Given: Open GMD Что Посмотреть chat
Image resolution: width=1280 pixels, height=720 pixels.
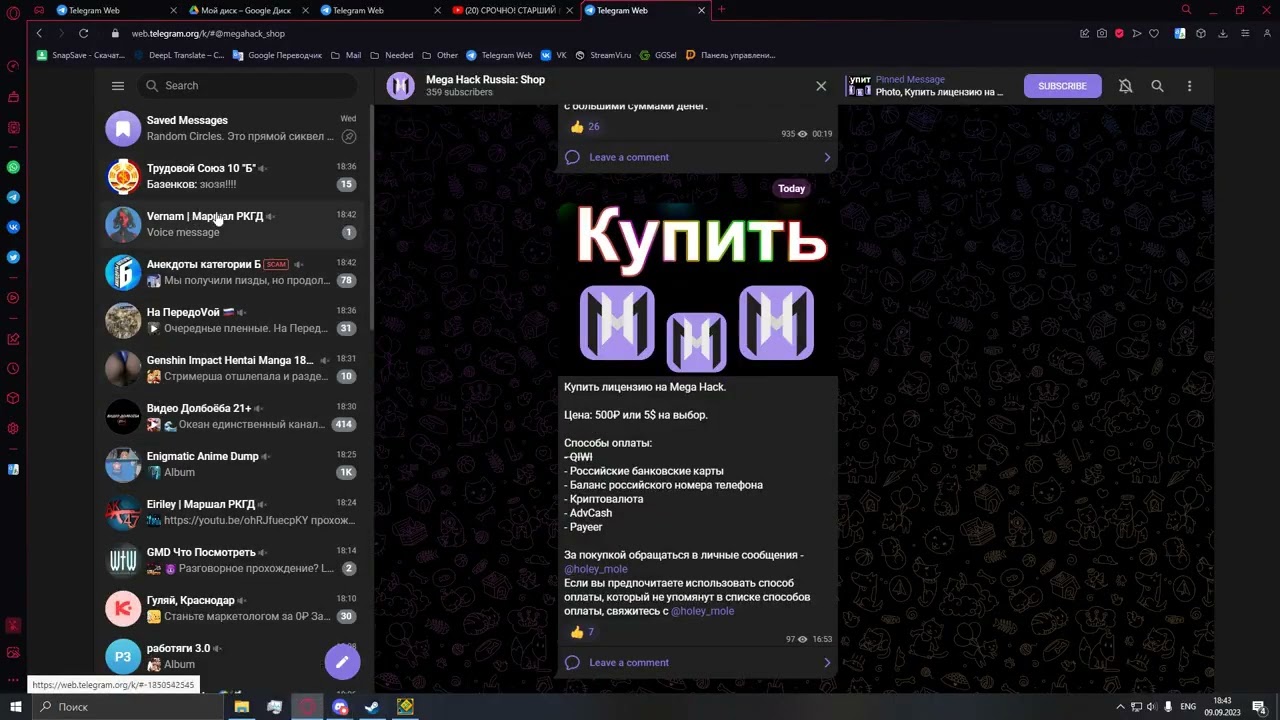Looking at the screenshot, I should 233,560.
